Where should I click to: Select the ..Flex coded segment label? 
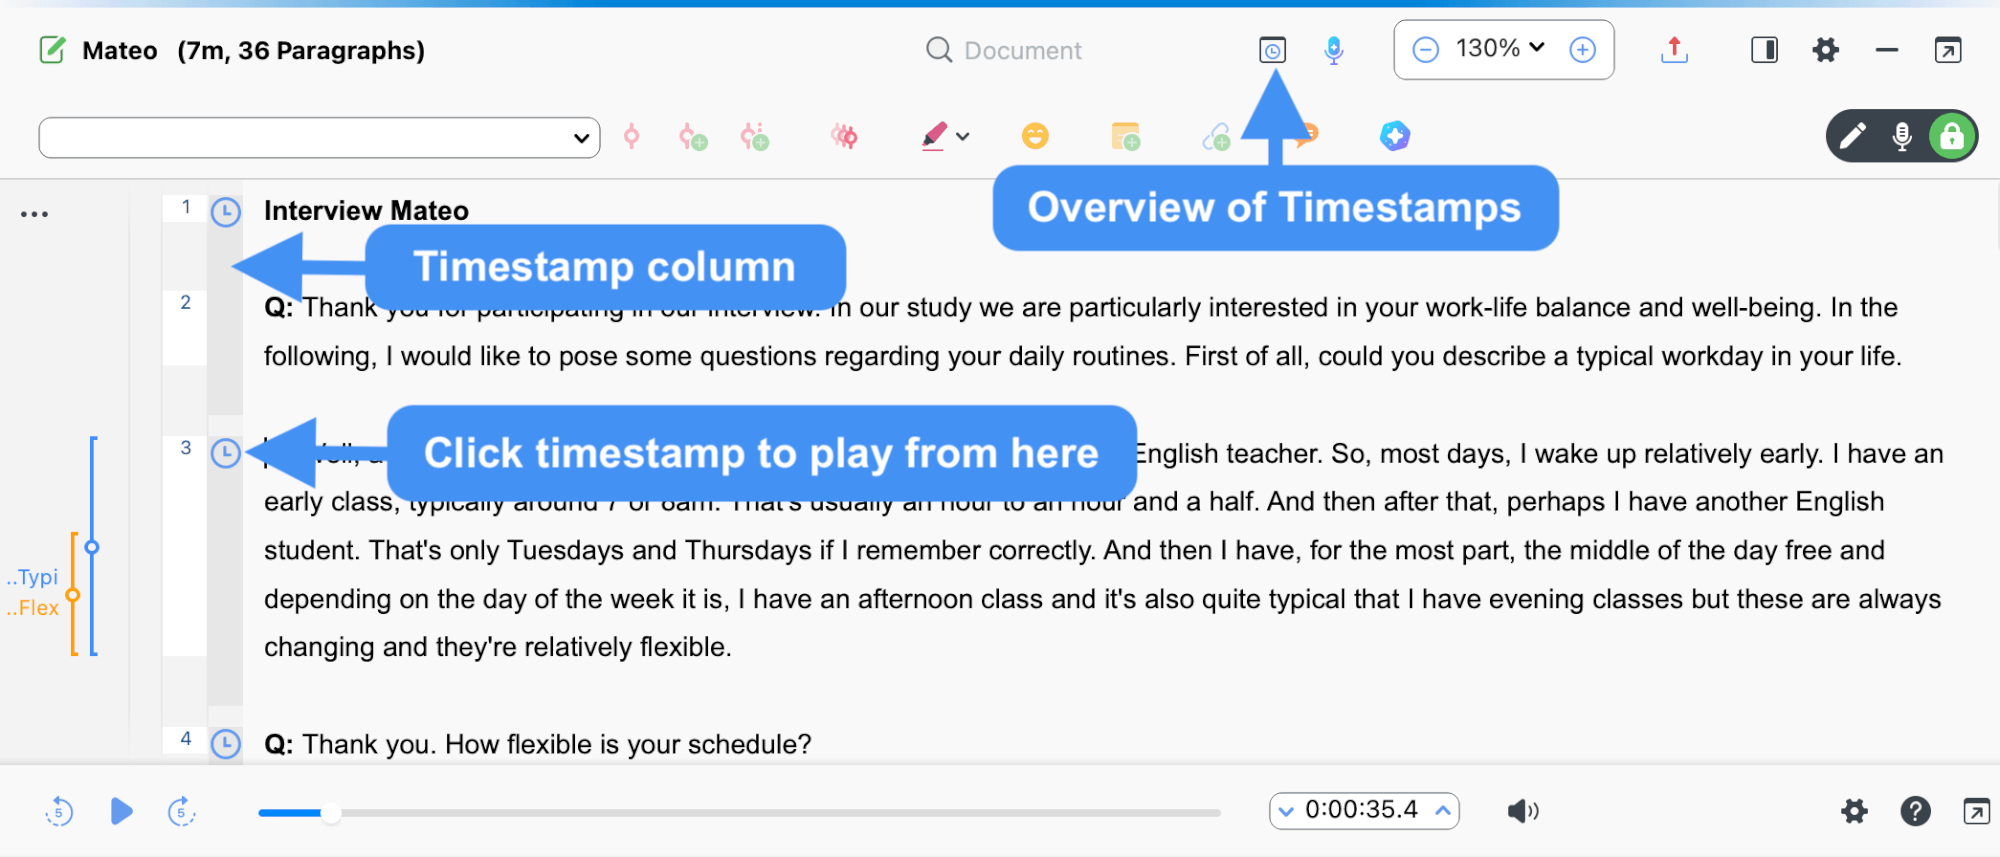[x=33, y=607]
